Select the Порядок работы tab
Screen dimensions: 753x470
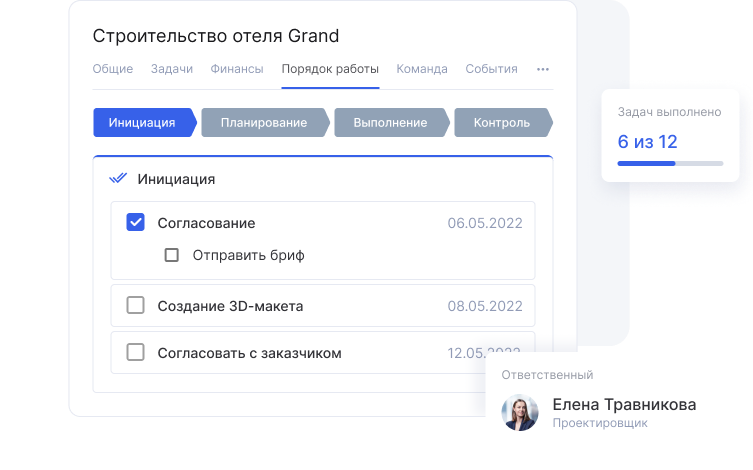point(330,70)
